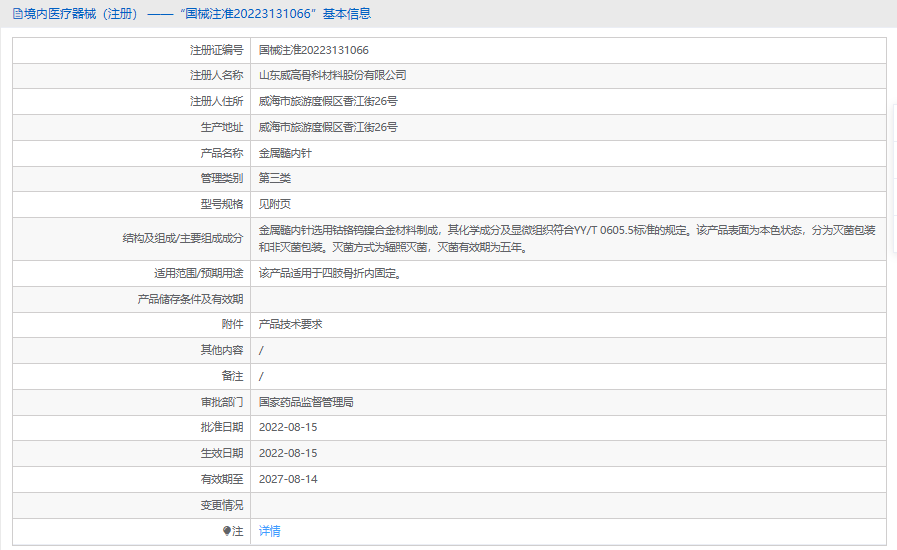Click header title 境内医疗器械（注册）基本信息
Screen dimensions: 897x550
tap(197, 14)
